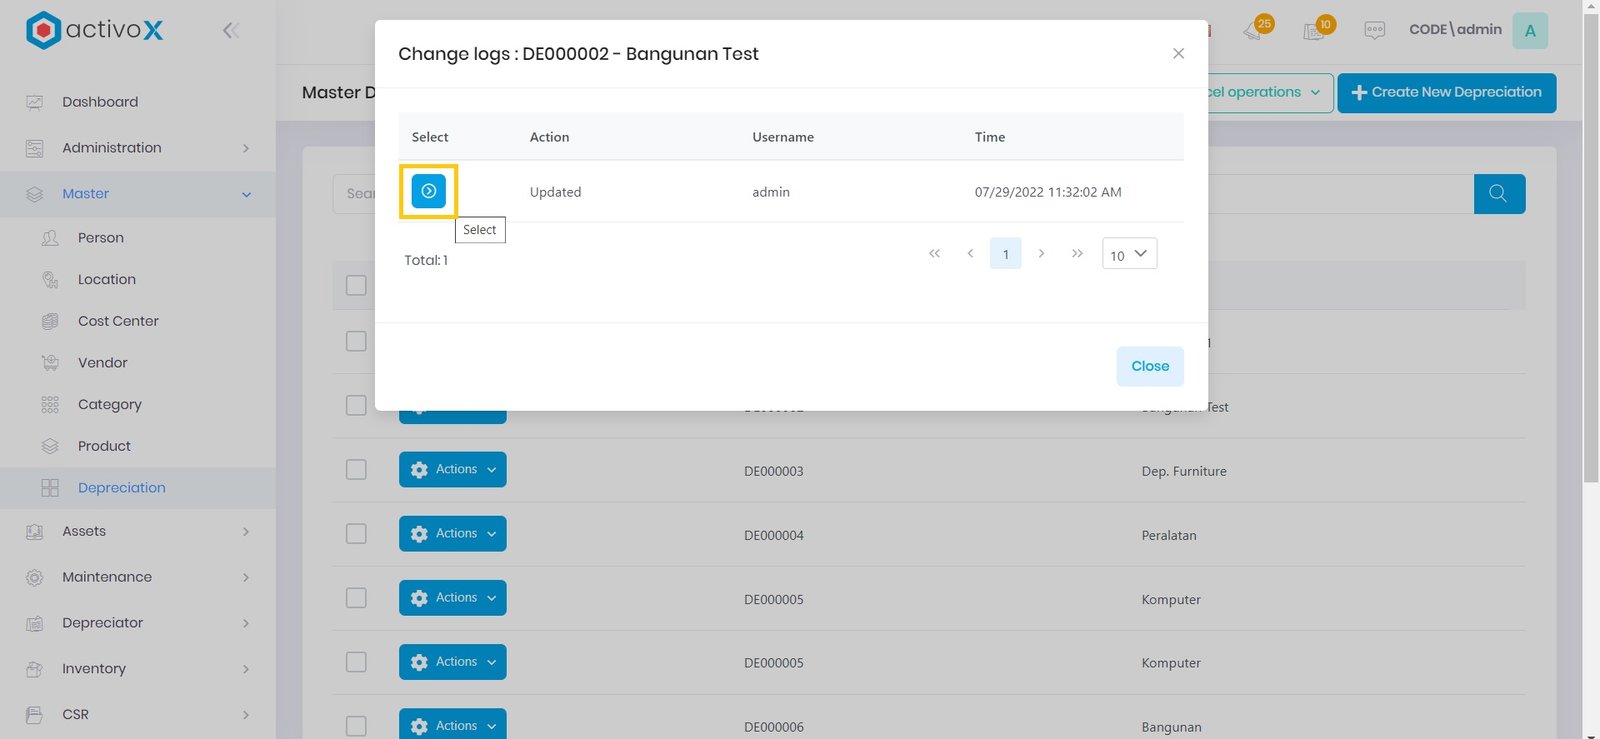Tick the checkbox for row DE000003
This screenshot has width=1600, height=739.
pyautogui.click(x=356, y=470)
